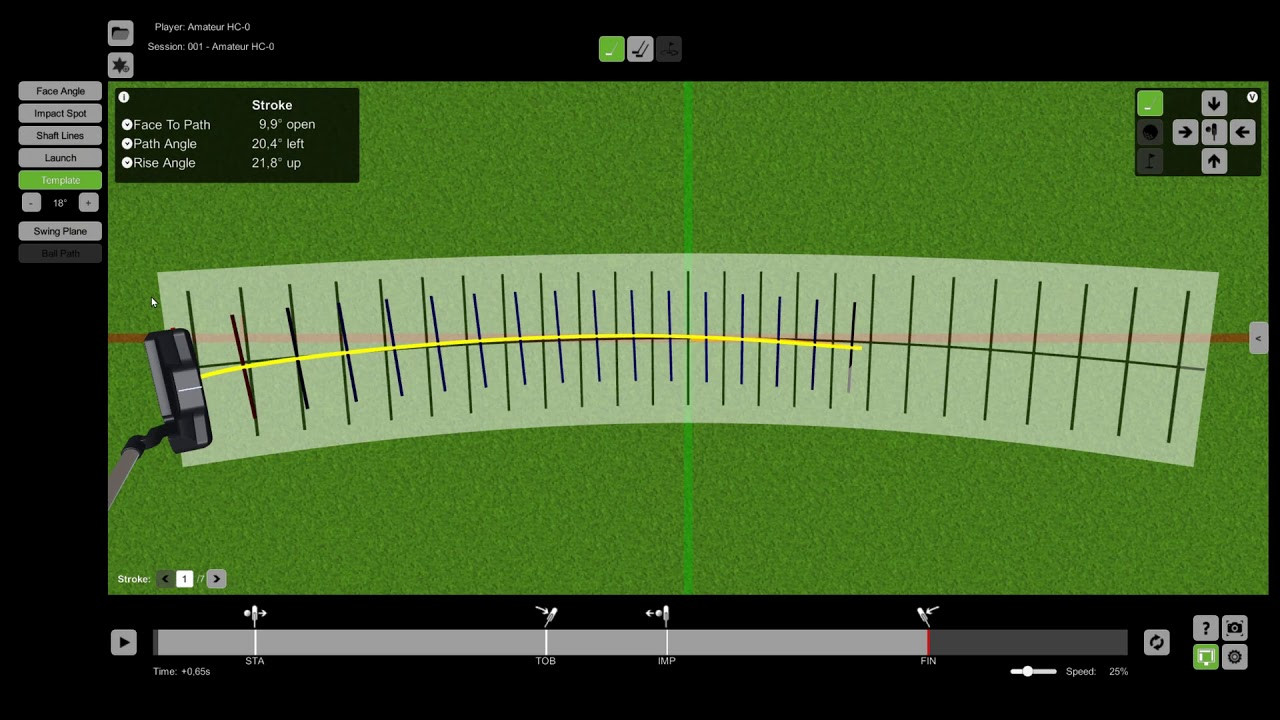Click the Impact Spot button

(60, 113)
